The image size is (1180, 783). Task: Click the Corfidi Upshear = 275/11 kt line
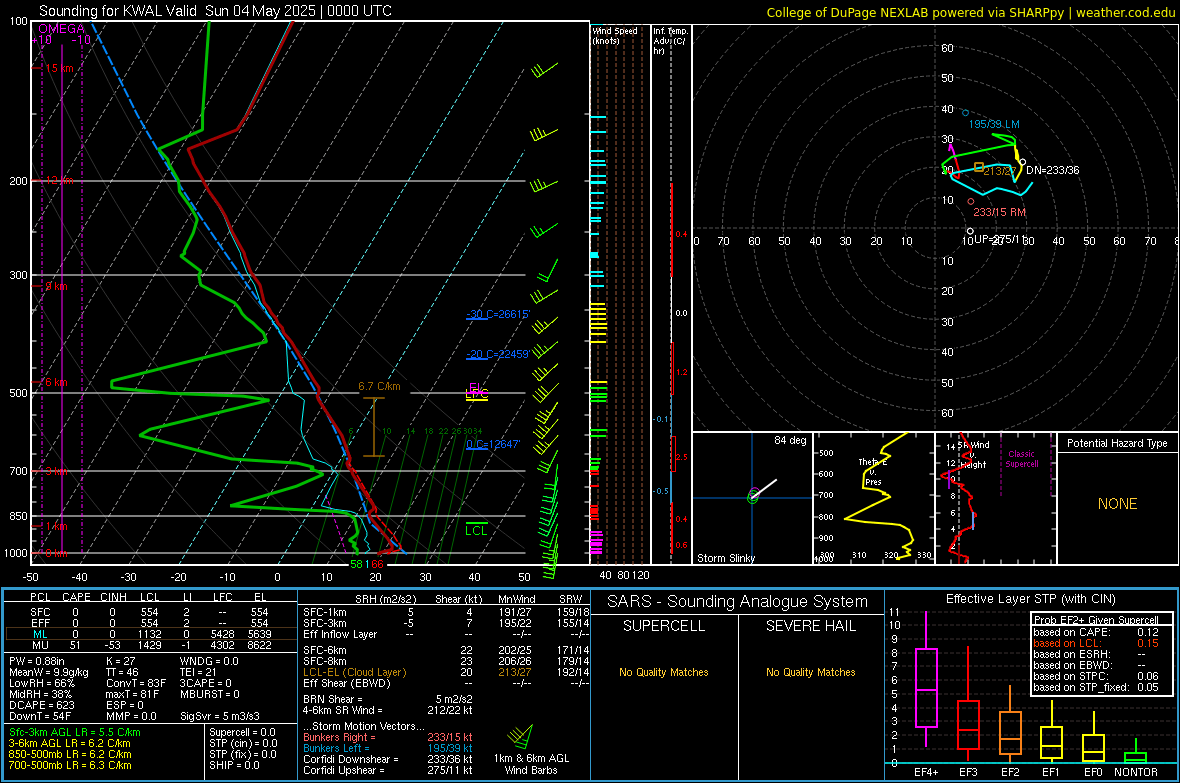(388, 770)
